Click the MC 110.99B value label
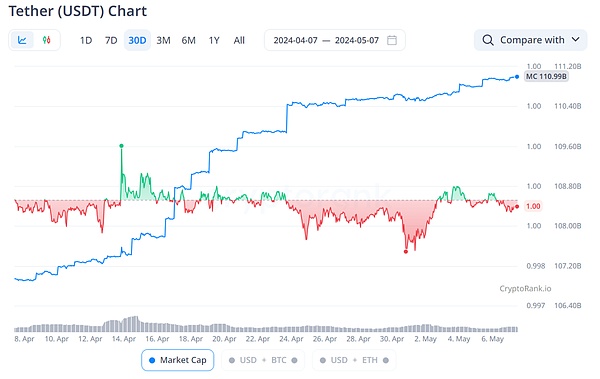Screen dimensions: 600x379 tap(546, 77)
